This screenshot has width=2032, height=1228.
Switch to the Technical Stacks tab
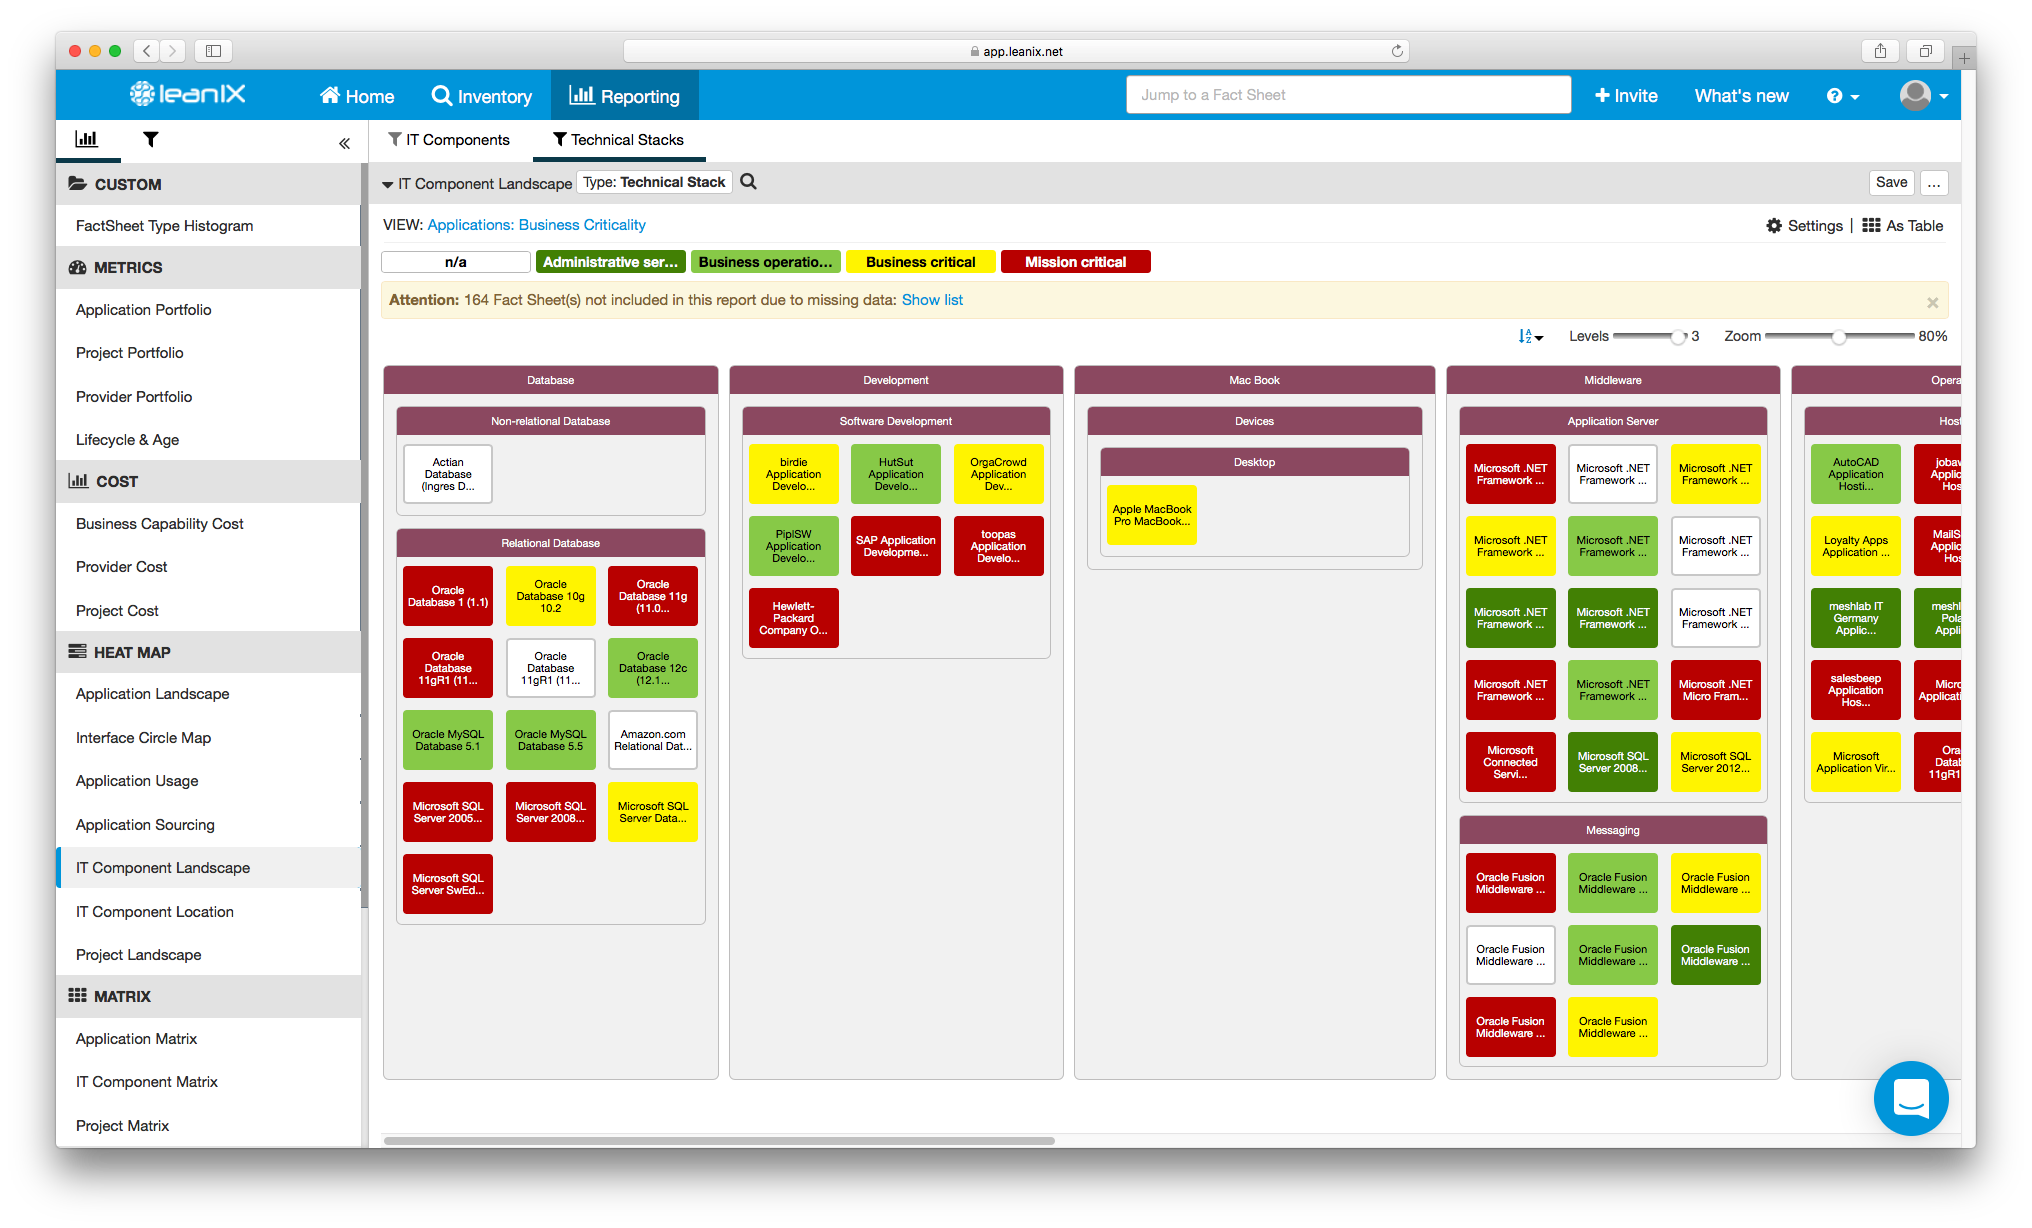619,140
